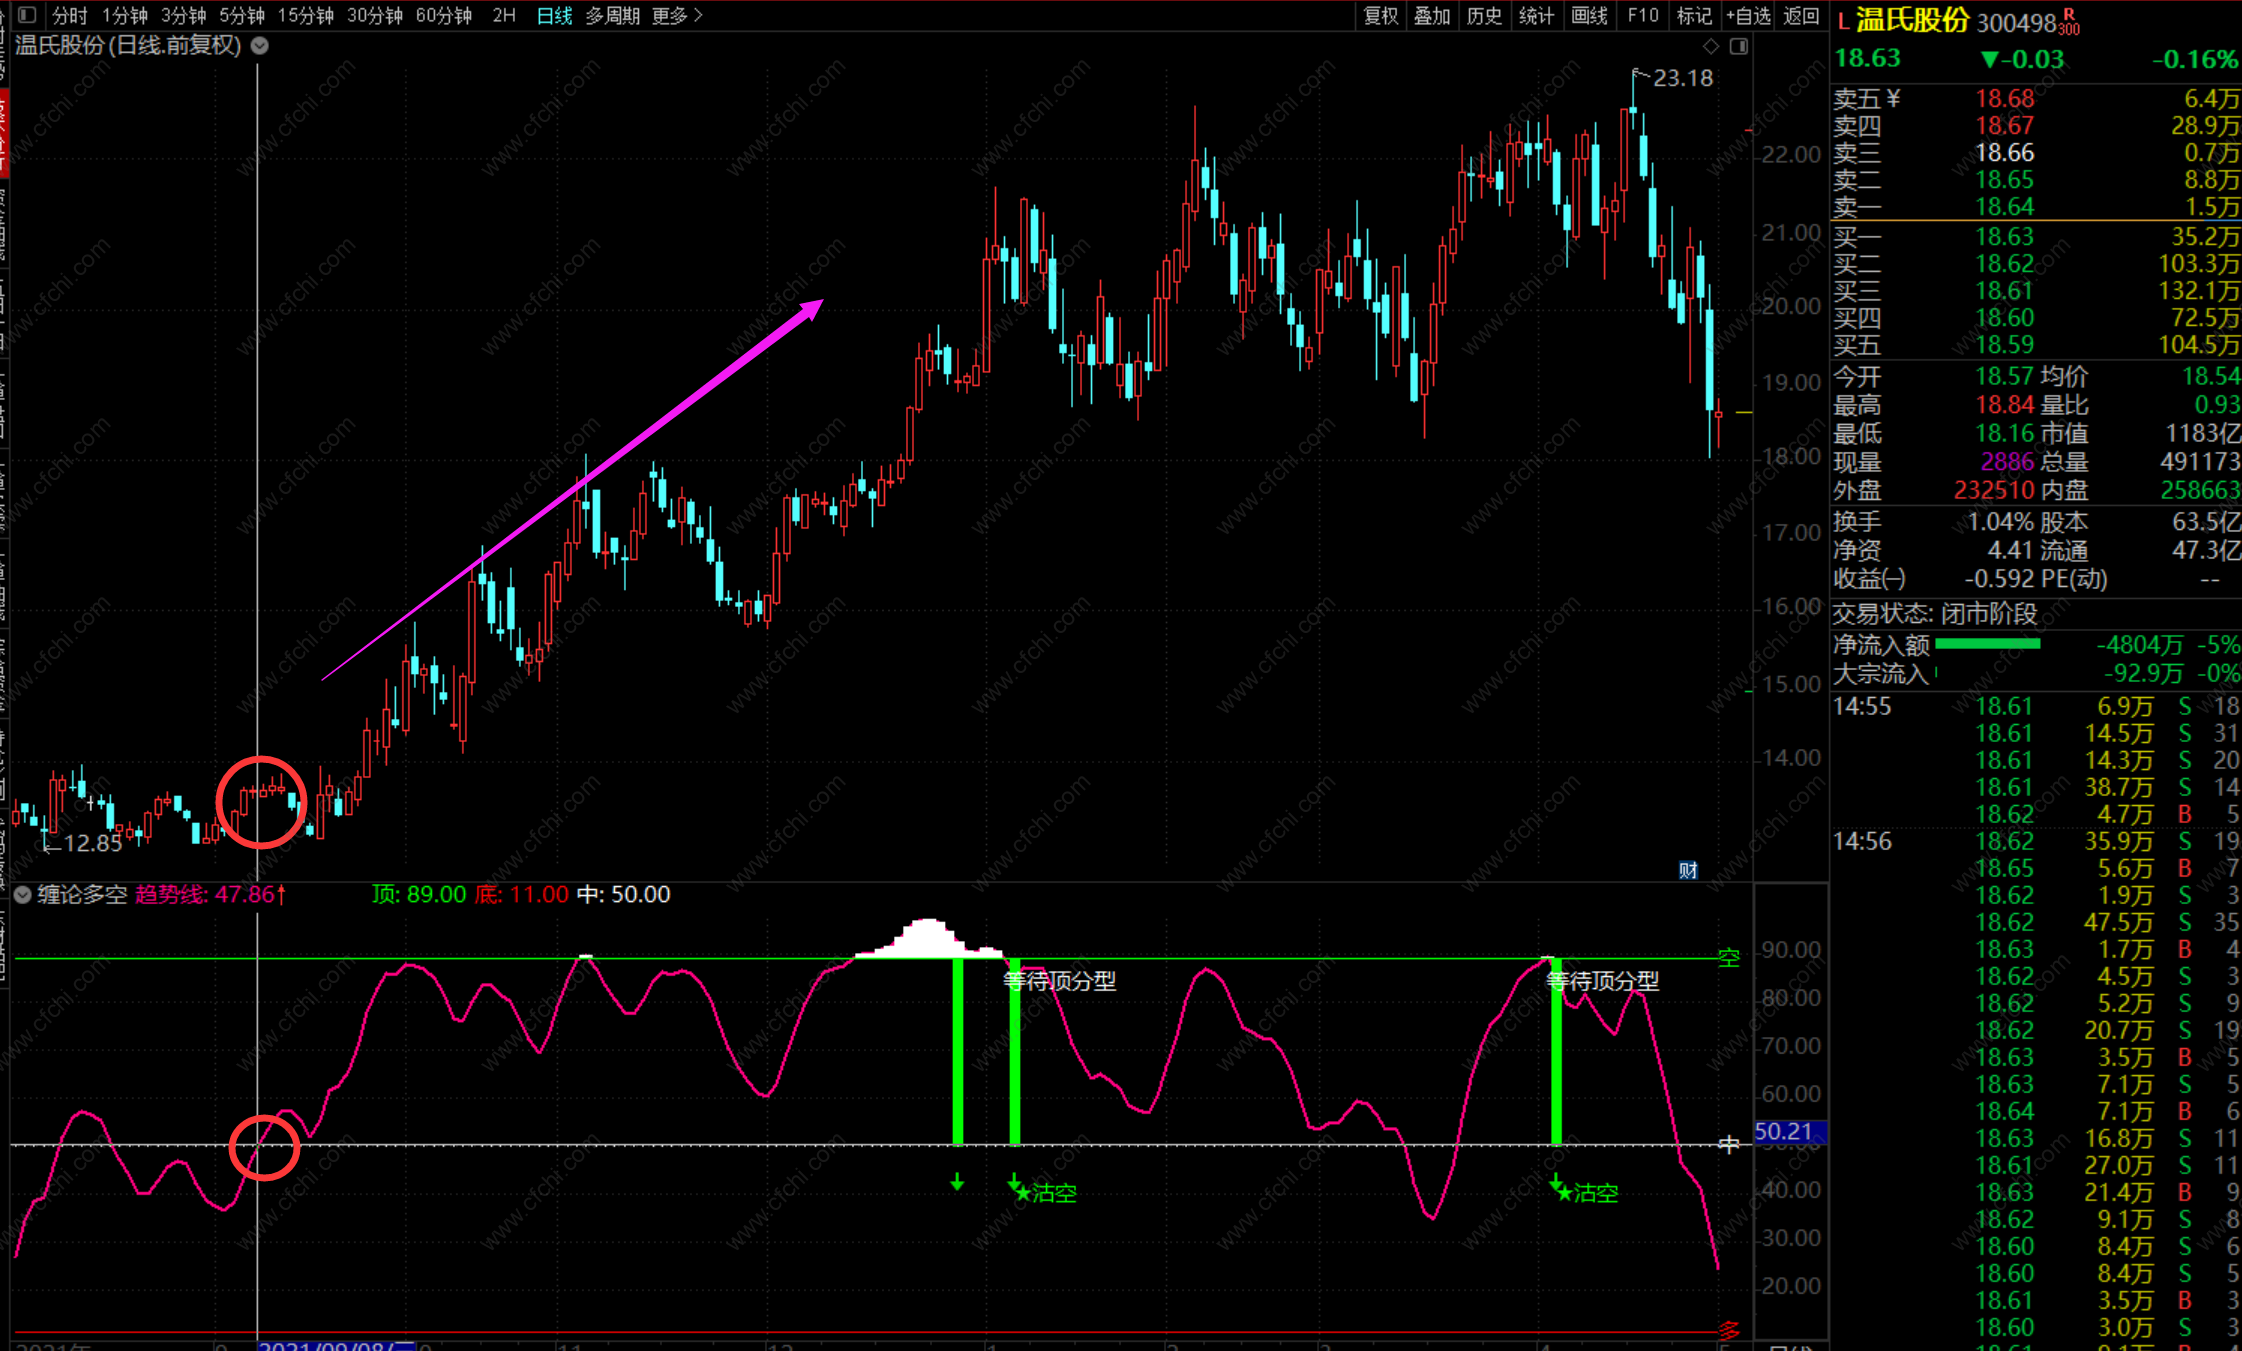Viewport: 2242px width, 1351px height.
Task: Click the R 300 badge next to stock code
Action: point(2069,22)
